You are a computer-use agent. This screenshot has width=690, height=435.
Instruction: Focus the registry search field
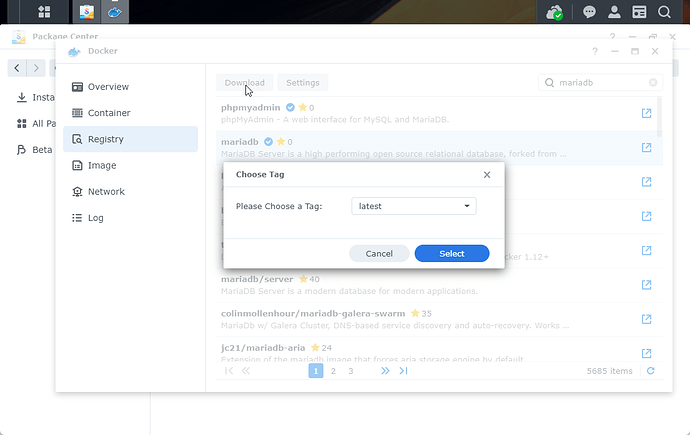click(600, 83)
